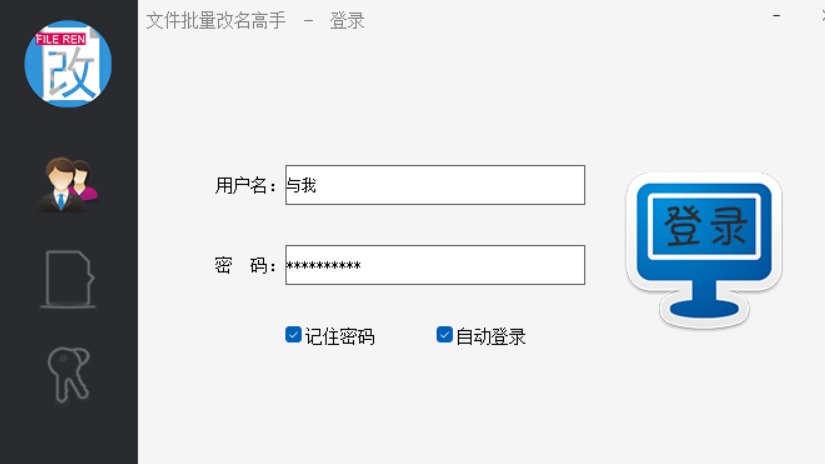Image resolution: width=825 pixels, height=464 pixels.
Task: Place cursor after 与我 username text
Action: tap(318, 185)
